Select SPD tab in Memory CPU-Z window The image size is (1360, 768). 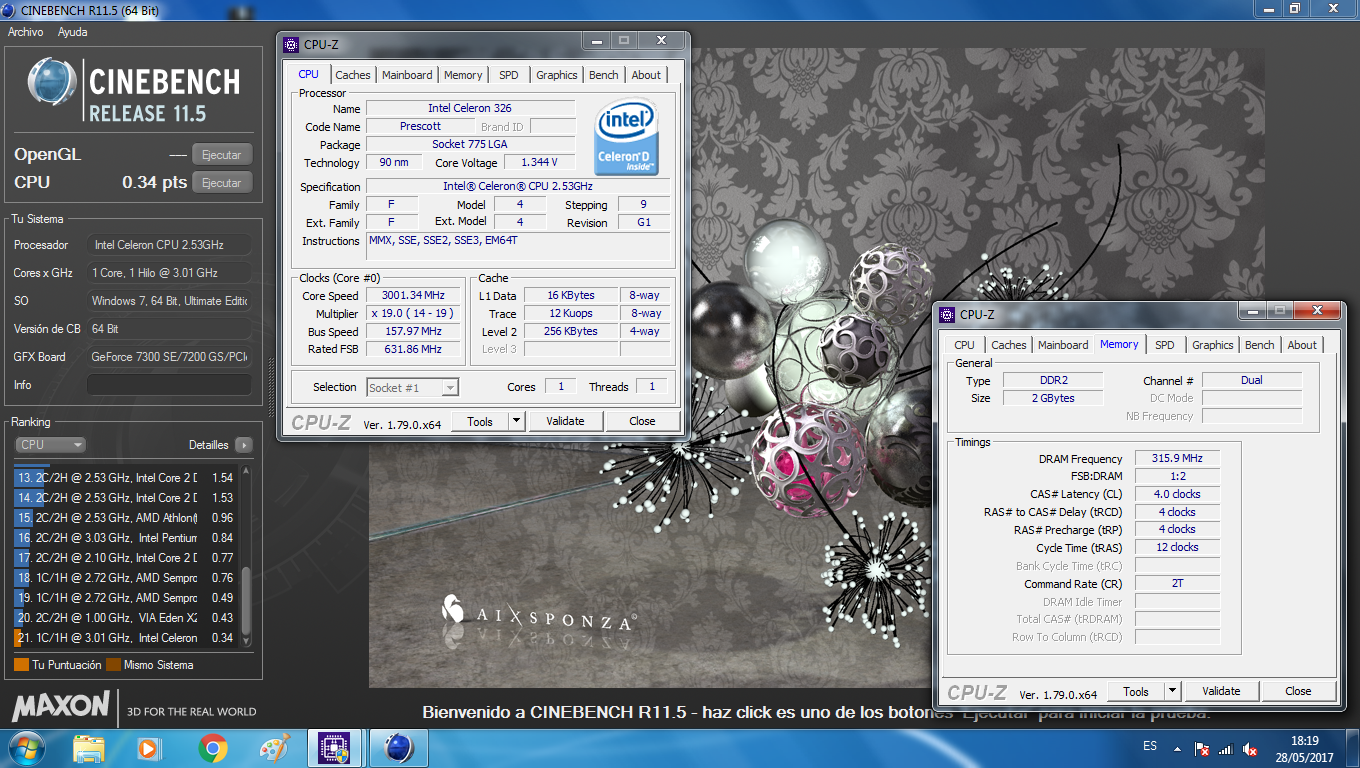1165,345
